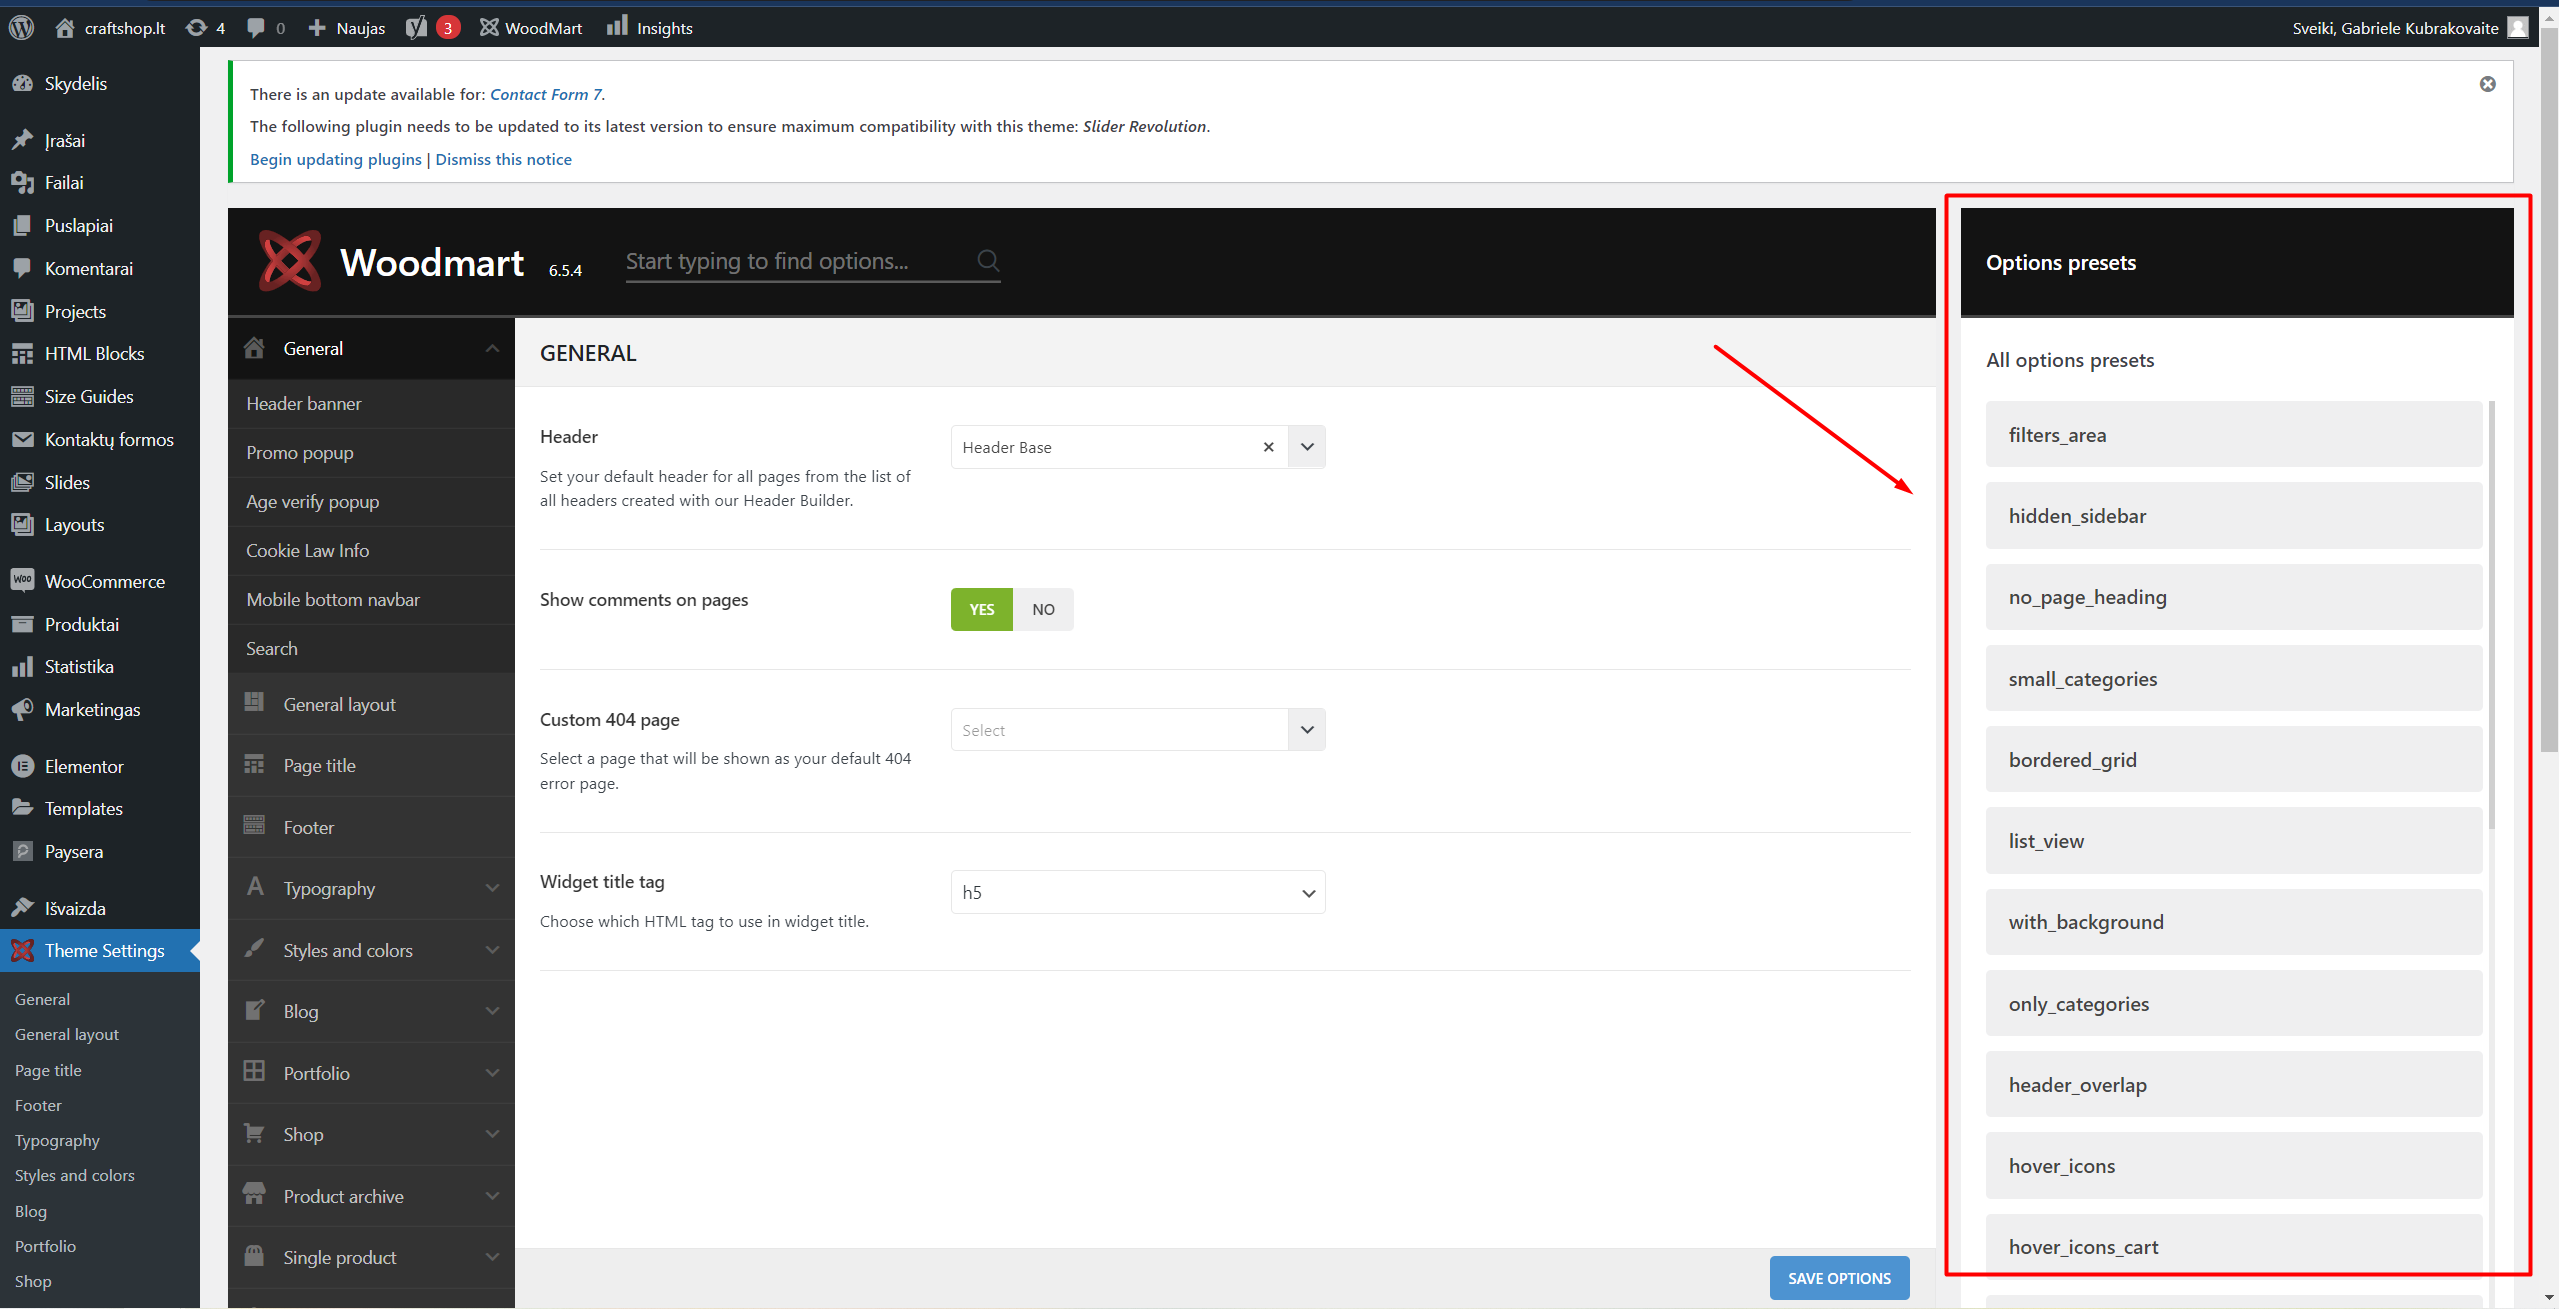Open Age verify popup settings
Screen dimensions: 2559x1309
(371, 502)
